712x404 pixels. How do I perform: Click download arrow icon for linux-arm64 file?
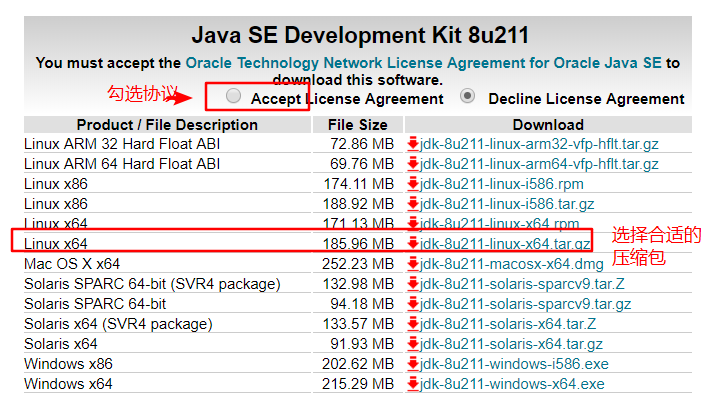[x=413, y=163]
